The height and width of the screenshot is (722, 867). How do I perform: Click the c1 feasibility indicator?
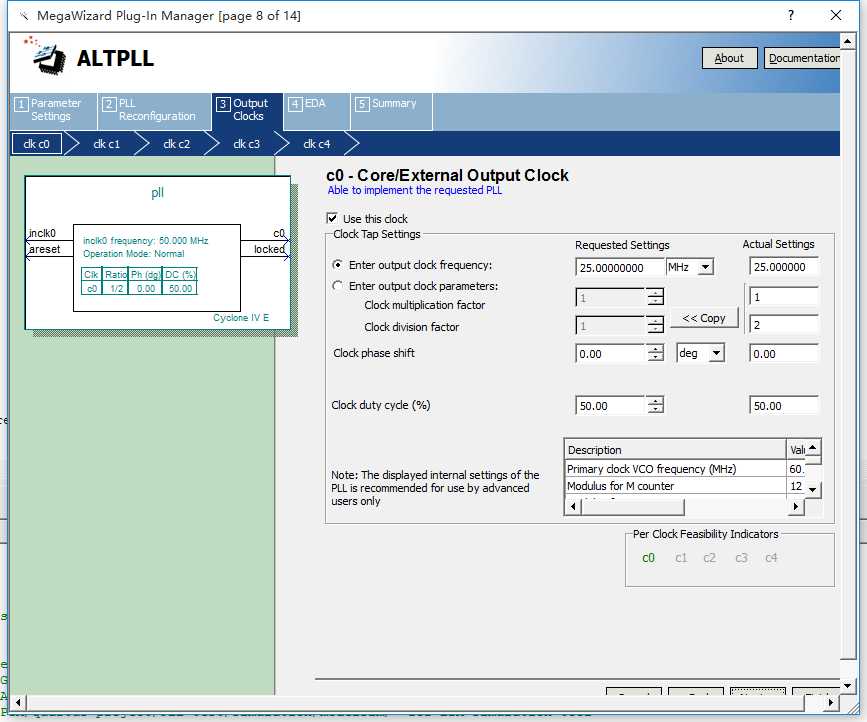point(681,558)
